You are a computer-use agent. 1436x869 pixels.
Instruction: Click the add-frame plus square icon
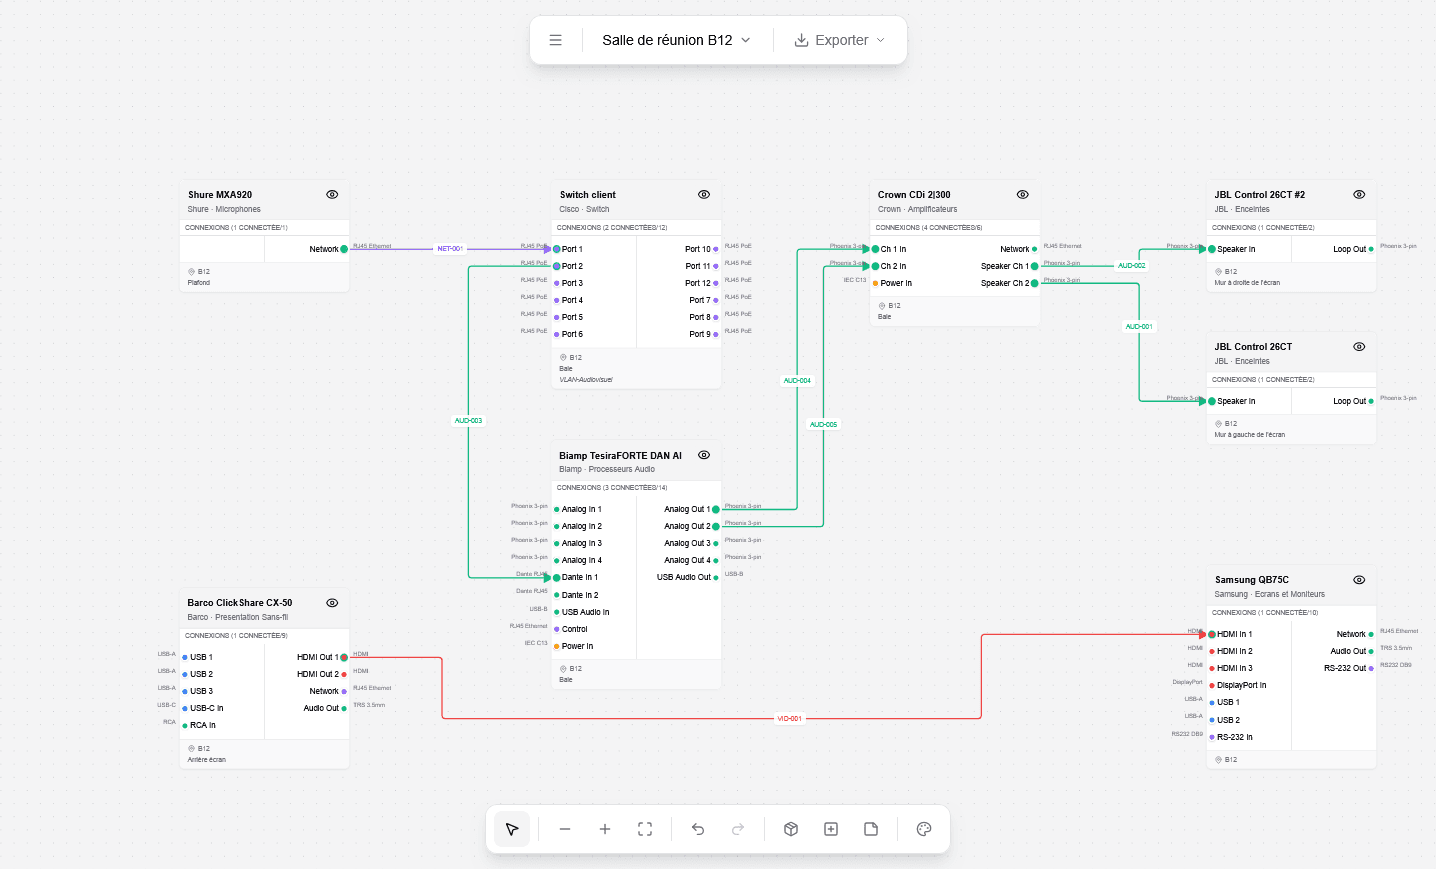tap(831, 829)
